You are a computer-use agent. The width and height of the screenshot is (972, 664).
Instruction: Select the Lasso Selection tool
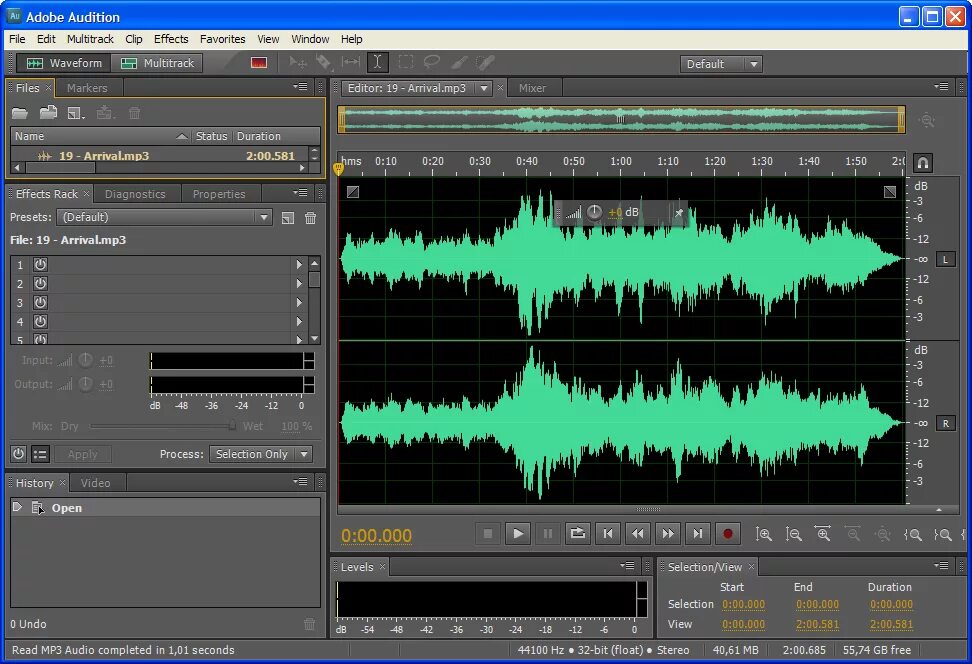[x=432, y=62]
